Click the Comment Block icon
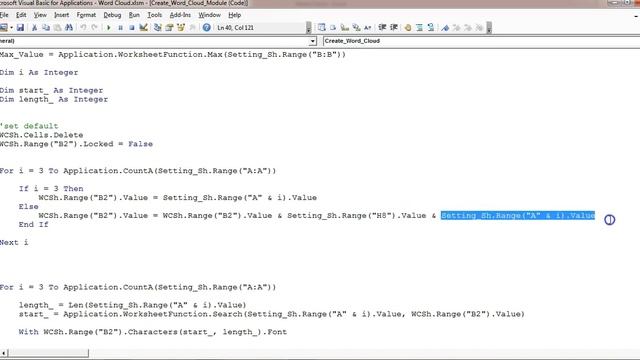Image resolution: width=640 pixels, height=360 pixels. click(419, 27)
